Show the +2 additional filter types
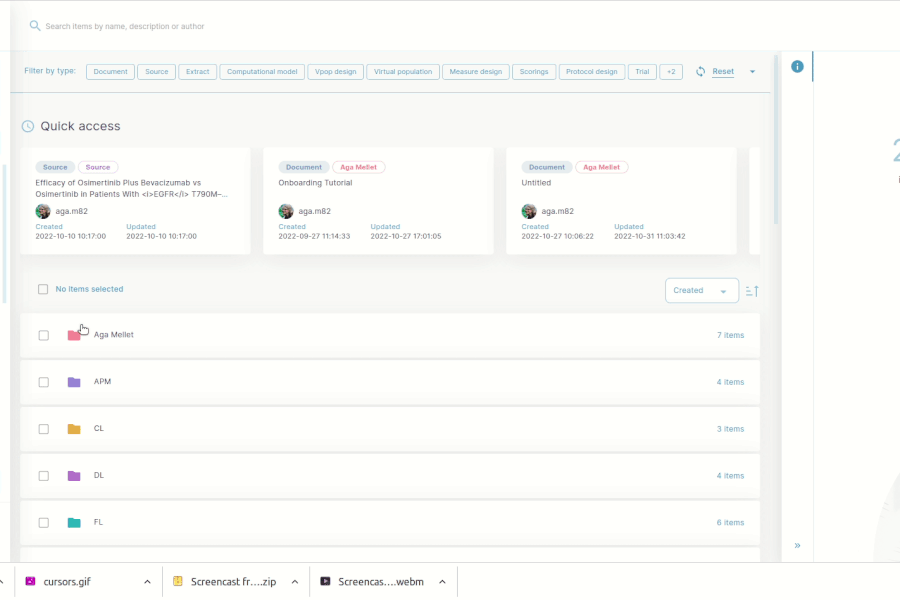Viewport: 900px width, 600px height. 671,72
